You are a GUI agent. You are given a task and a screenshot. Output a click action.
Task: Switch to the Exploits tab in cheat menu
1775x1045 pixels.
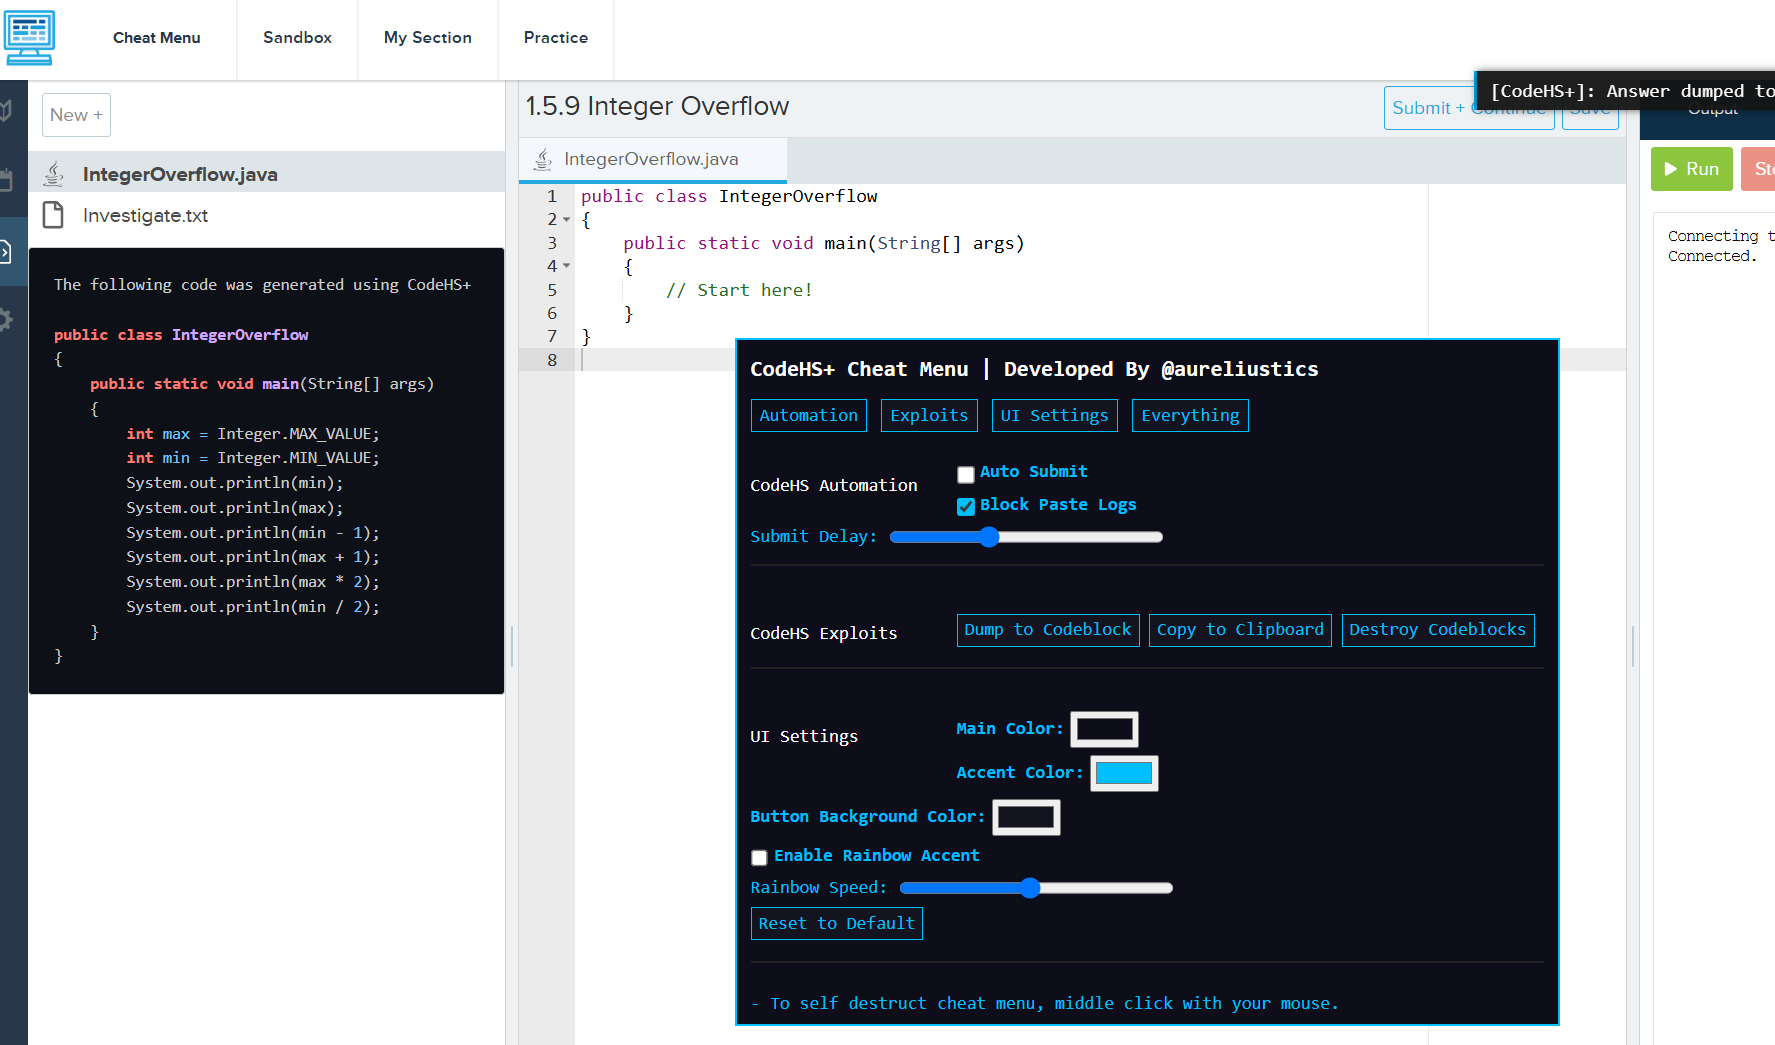pos(929,416)
